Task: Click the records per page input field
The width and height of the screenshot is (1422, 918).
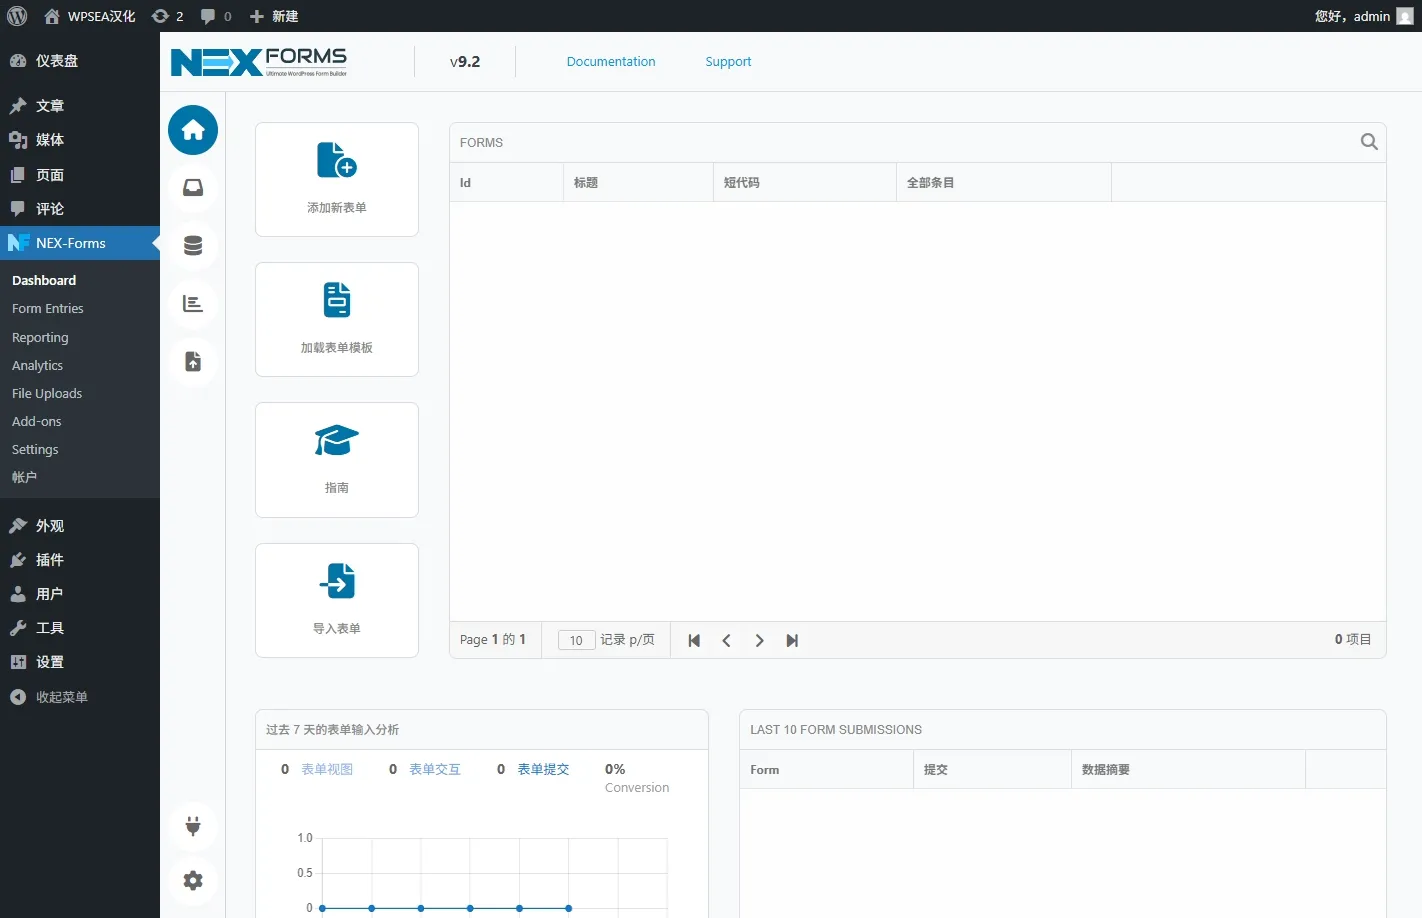Action: click(576, 641)
